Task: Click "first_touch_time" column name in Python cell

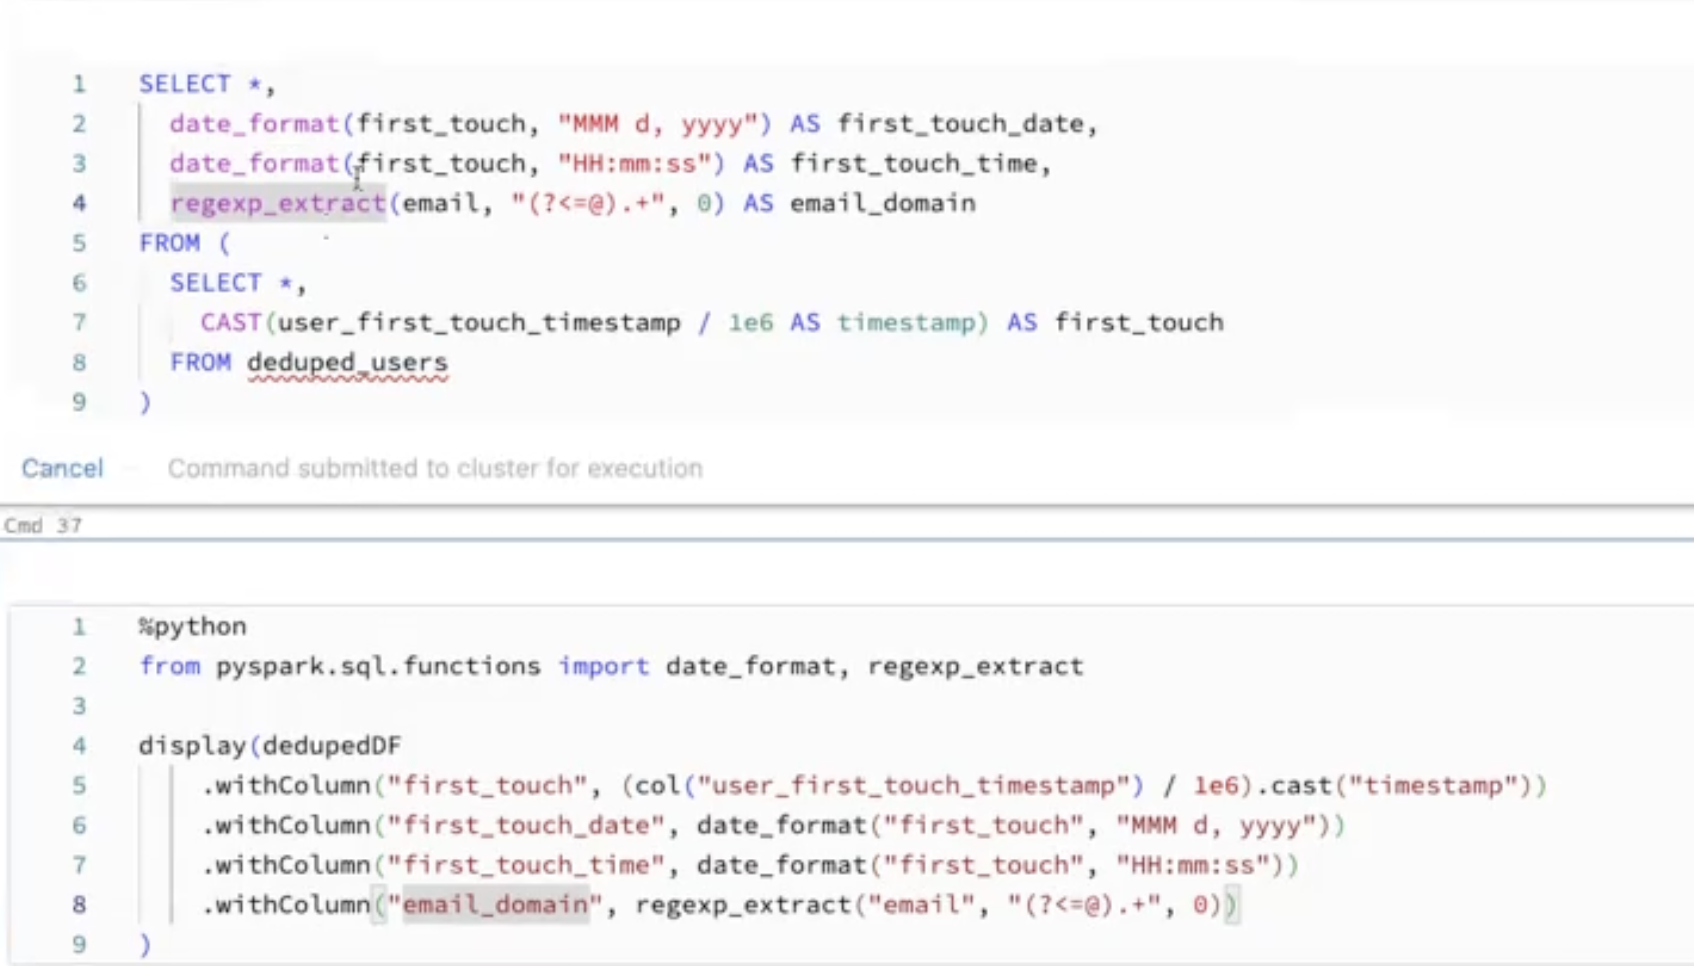Action: click(526, 864)
